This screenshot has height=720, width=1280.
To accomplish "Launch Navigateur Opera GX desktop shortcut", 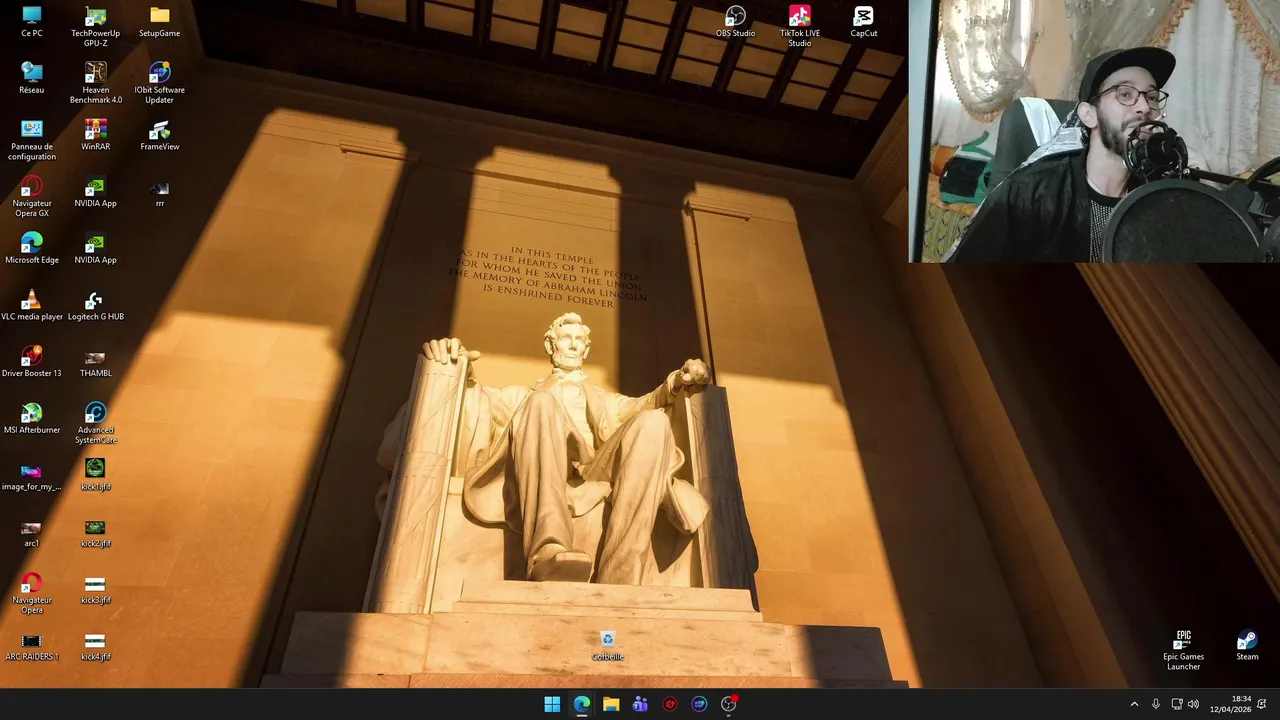I will coord(32,198).
